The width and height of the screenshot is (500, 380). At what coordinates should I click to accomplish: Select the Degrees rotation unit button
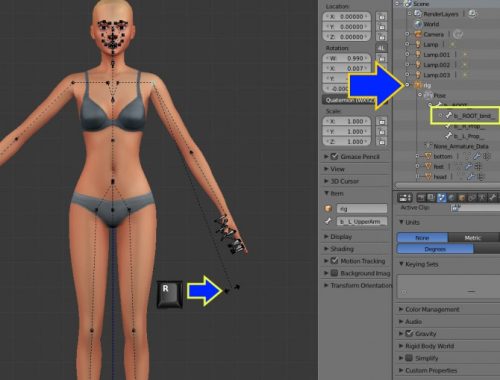[435, 249]
